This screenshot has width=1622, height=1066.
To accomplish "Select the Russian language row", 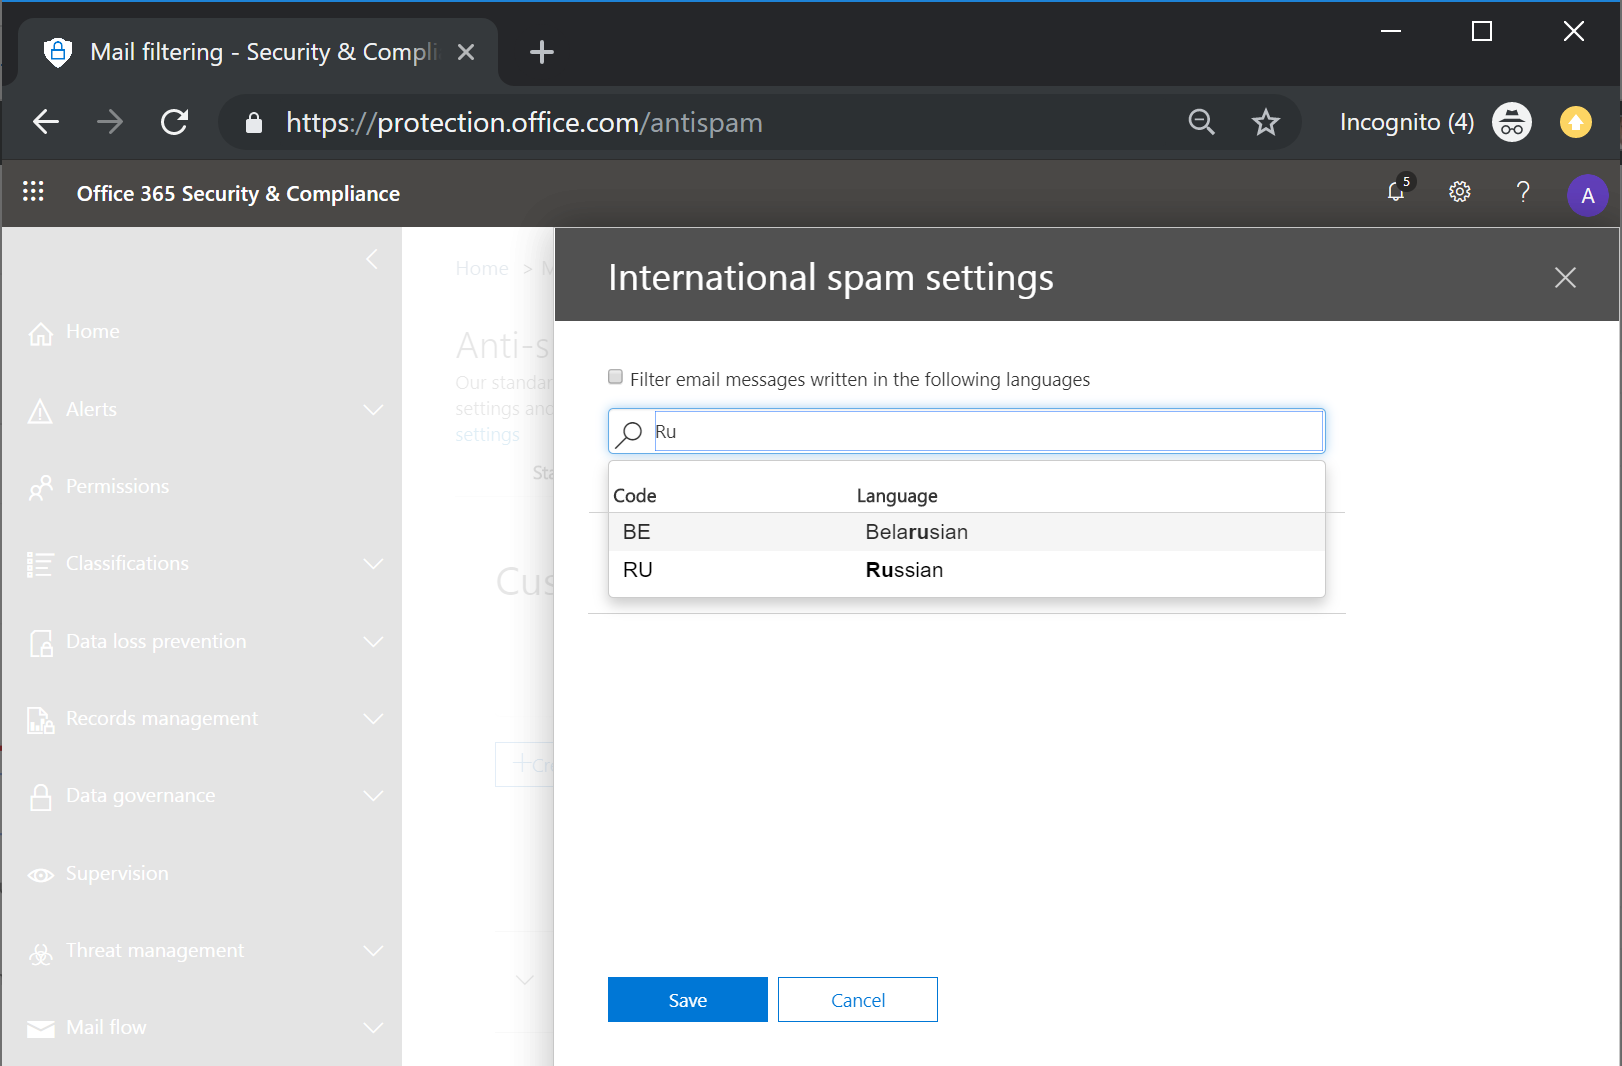I will [967, 570].
